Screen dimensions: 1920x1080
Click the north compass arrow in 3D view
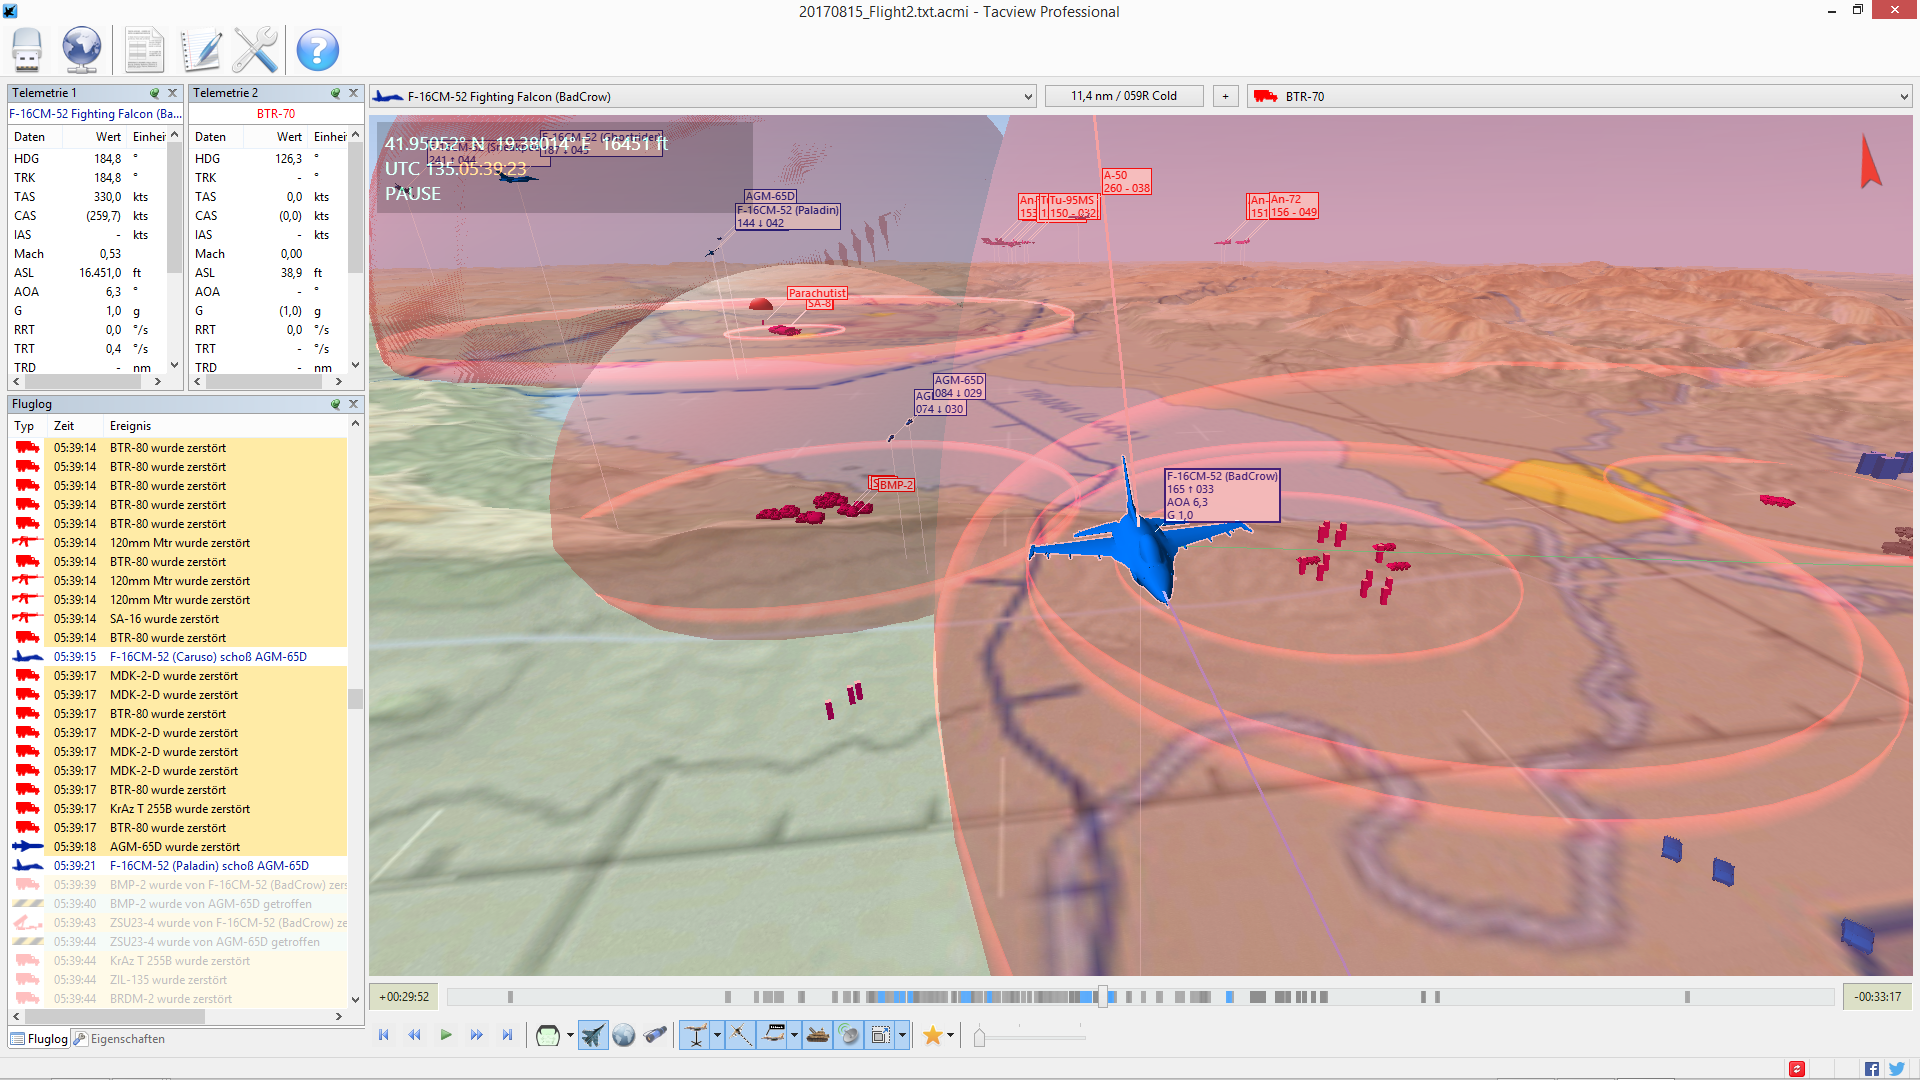click(x=1870, y=162)
